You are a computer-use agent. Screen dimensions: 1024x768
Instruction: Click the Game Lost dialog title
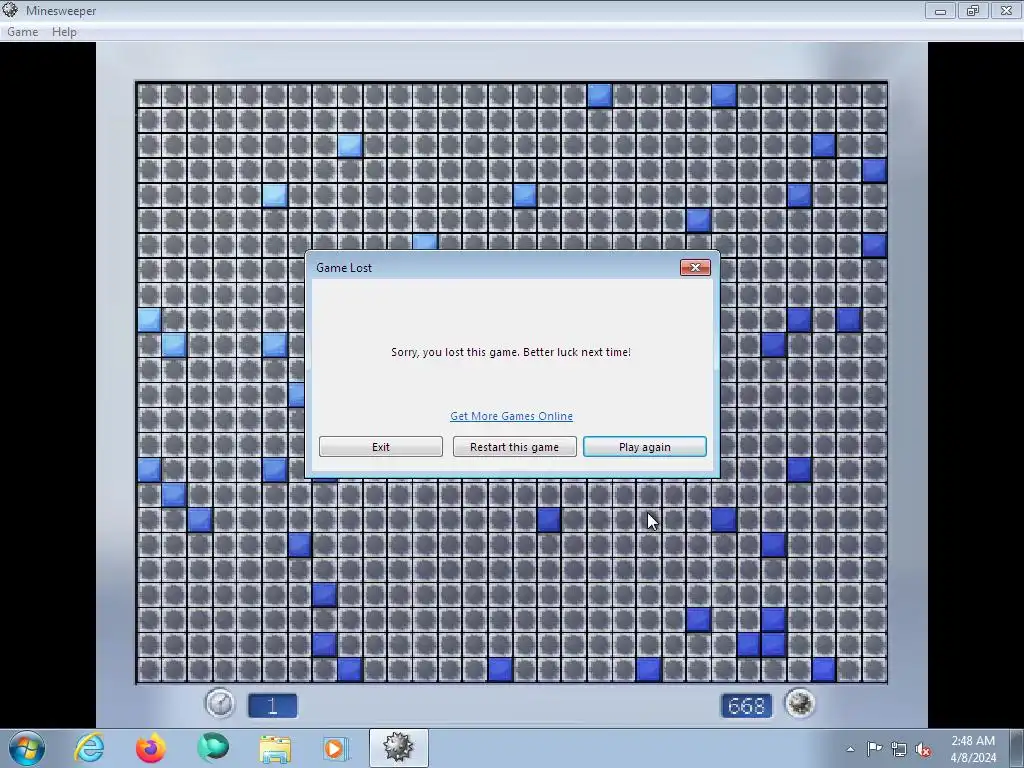(x=344, y=268)
